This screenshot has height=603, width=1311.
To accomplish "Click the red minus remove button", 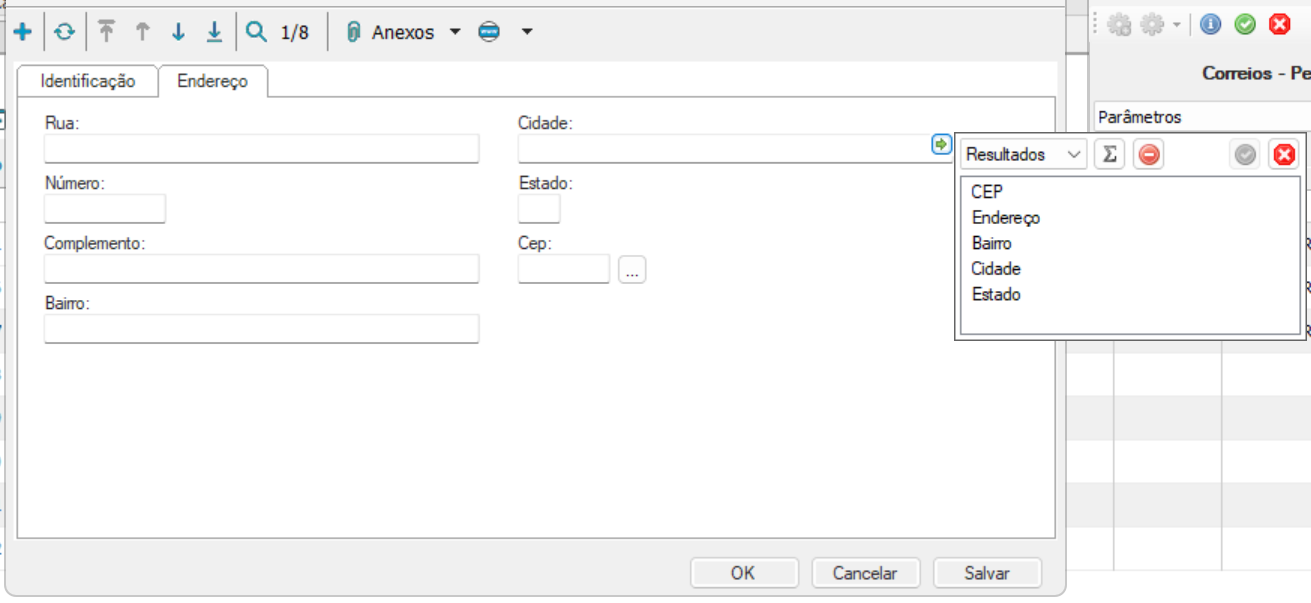I will (1149, 155).
